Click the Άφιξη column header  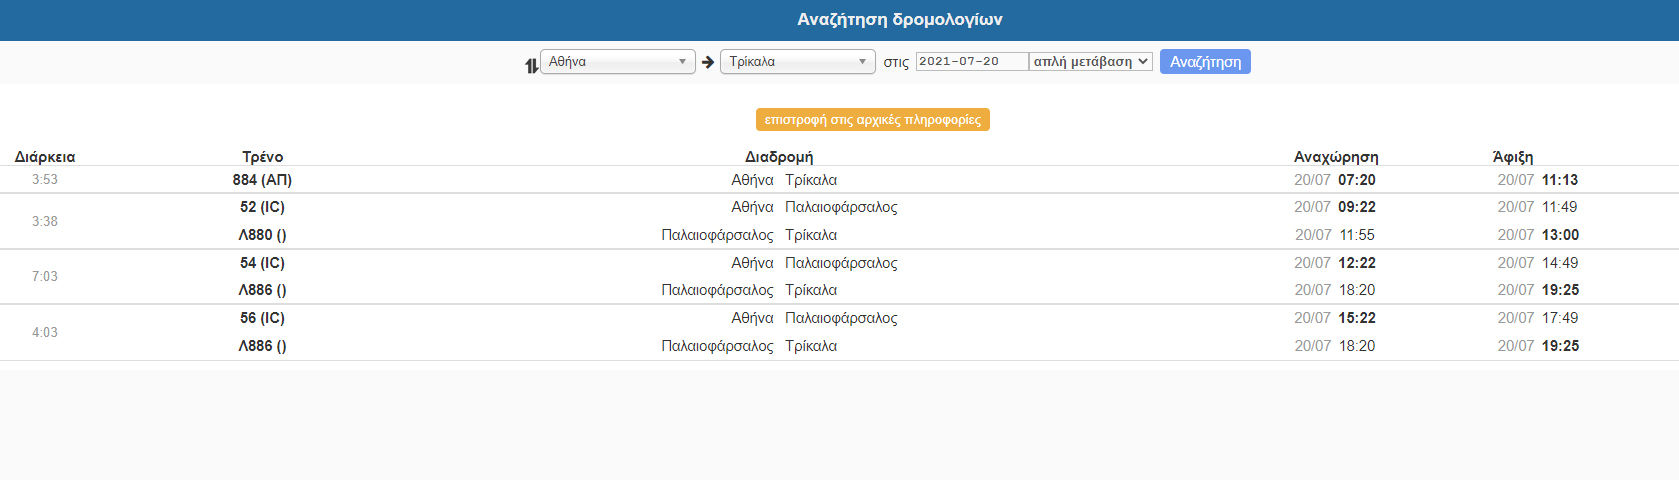click(x=1512, y=157)
